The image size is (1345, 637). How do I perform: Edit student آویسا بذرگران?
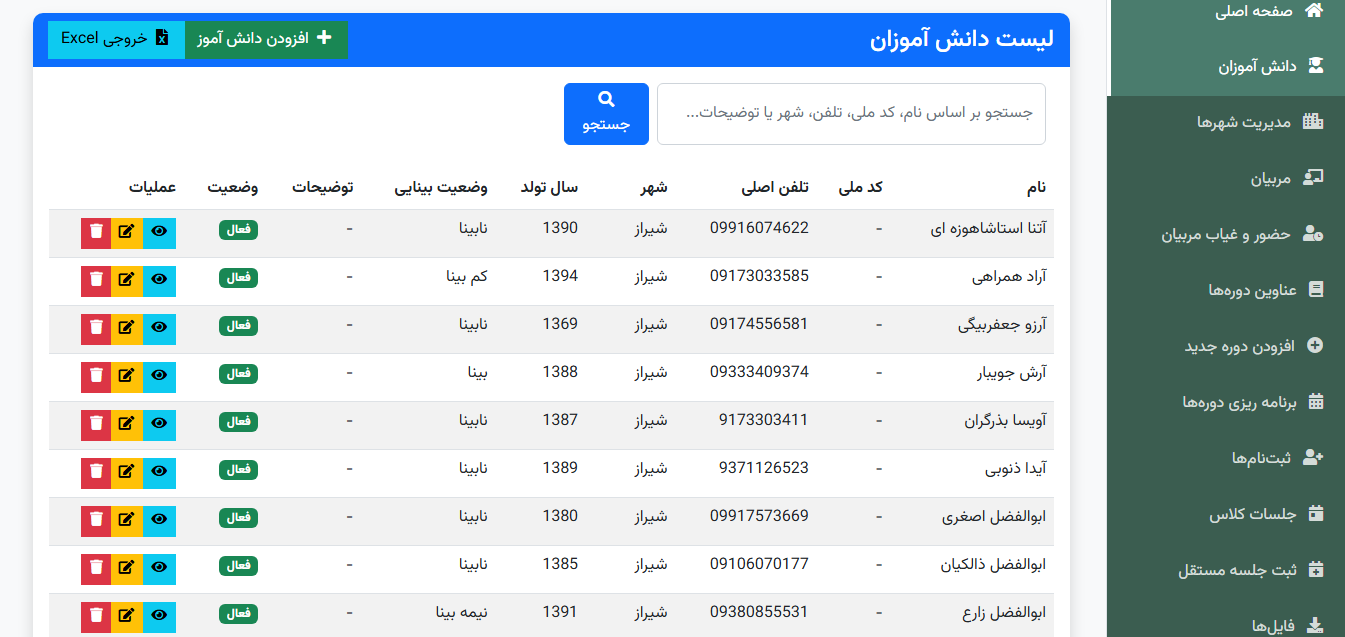(x=127, y=424)
